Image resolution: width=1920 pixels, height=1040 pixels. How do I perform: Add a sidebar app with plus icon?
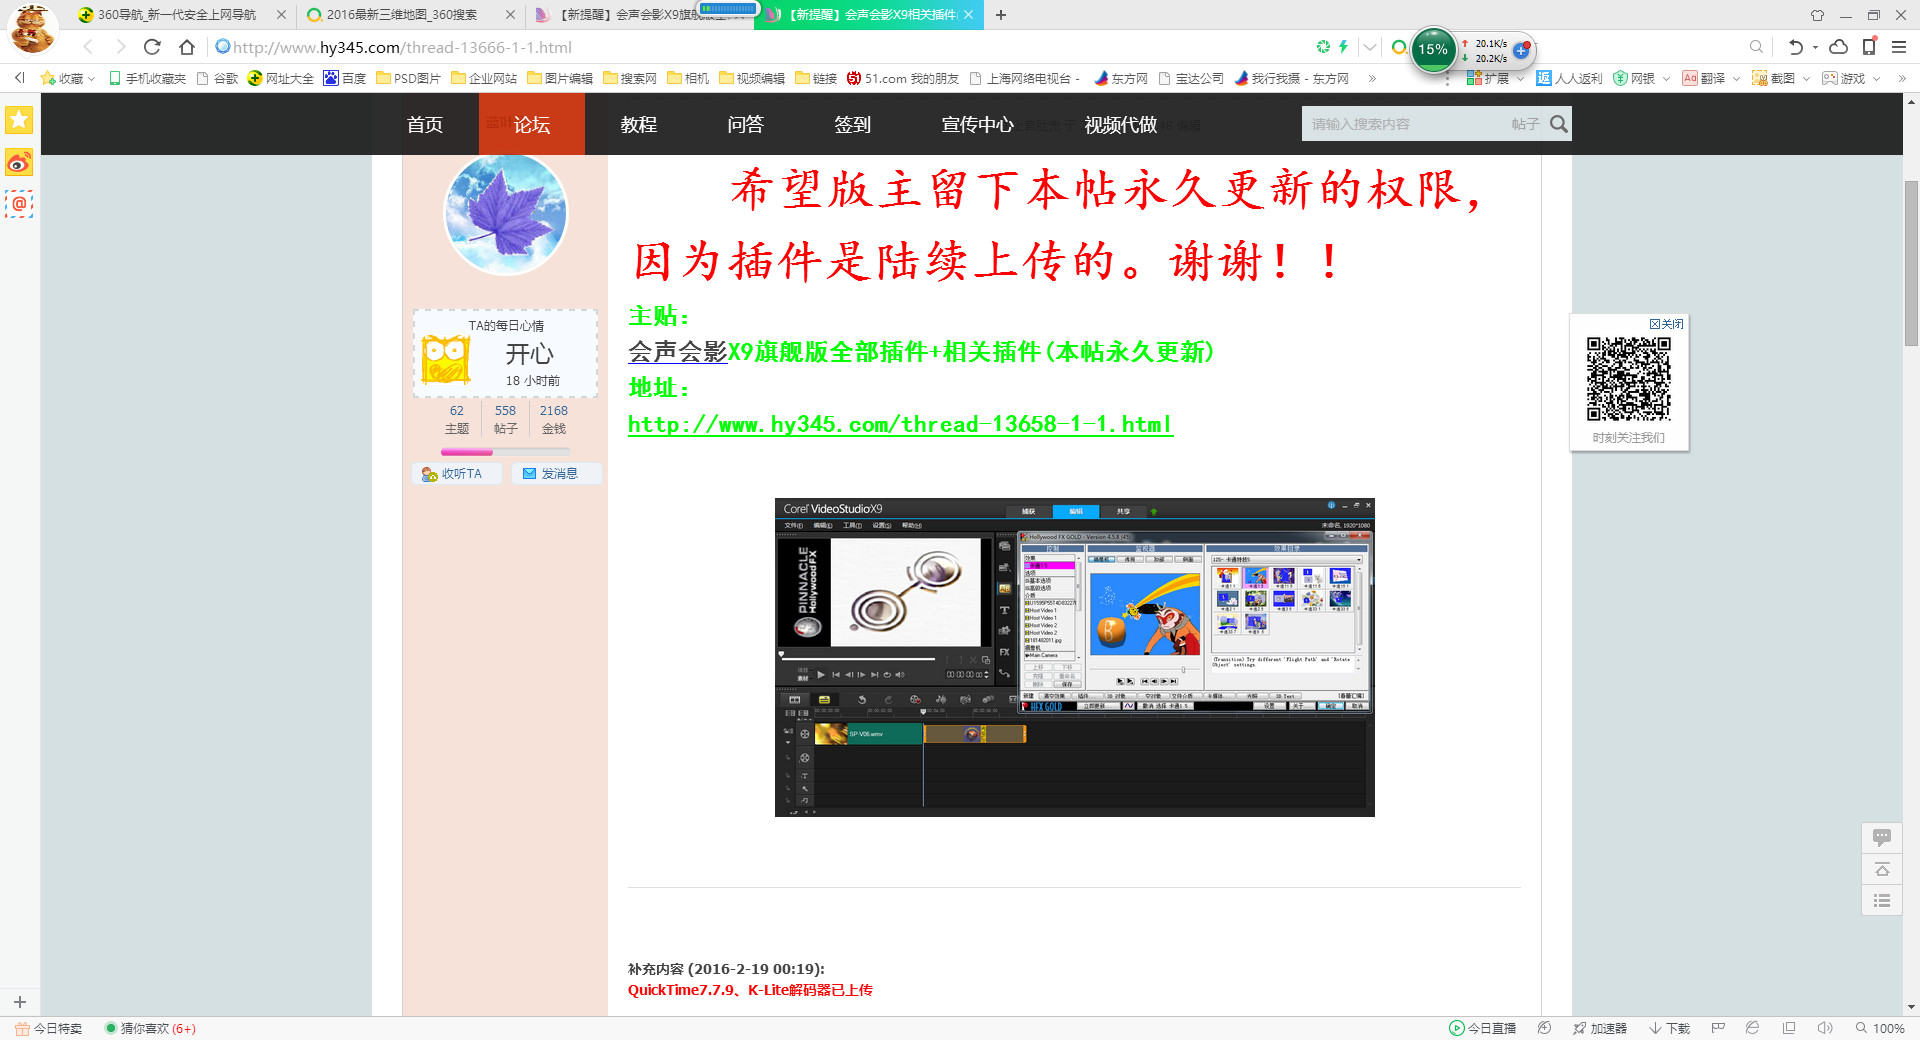(19, 1002)
